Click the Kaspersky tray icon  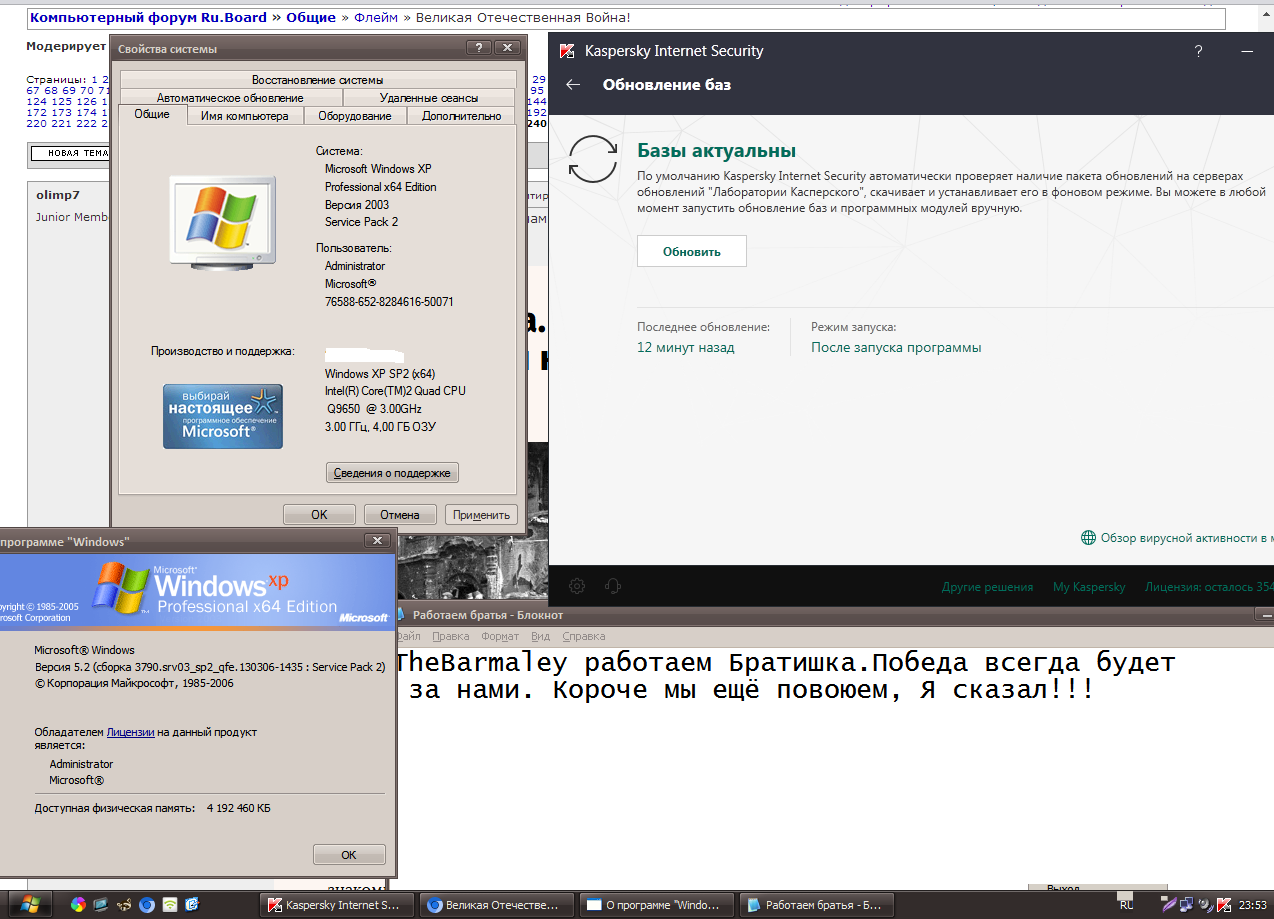(x=1224, y=905)
